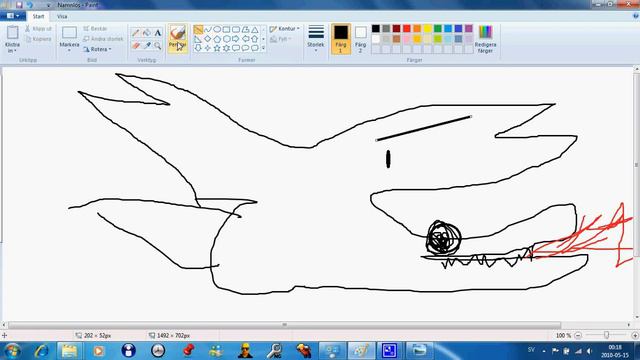Select the Rounded rectangle shape
Viewport: 640px width, 360px height.
coord(236,30)
